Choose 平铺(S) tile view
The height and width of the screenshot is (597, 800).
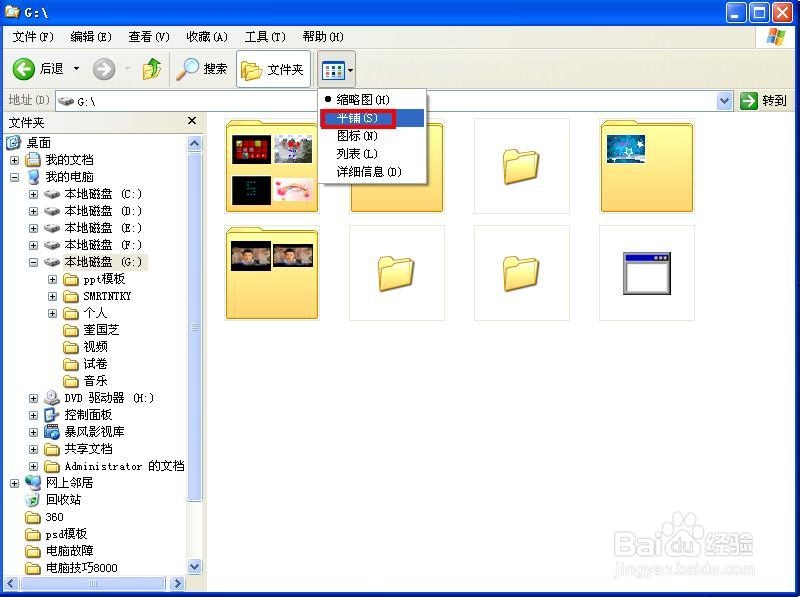tap(371, 118)
